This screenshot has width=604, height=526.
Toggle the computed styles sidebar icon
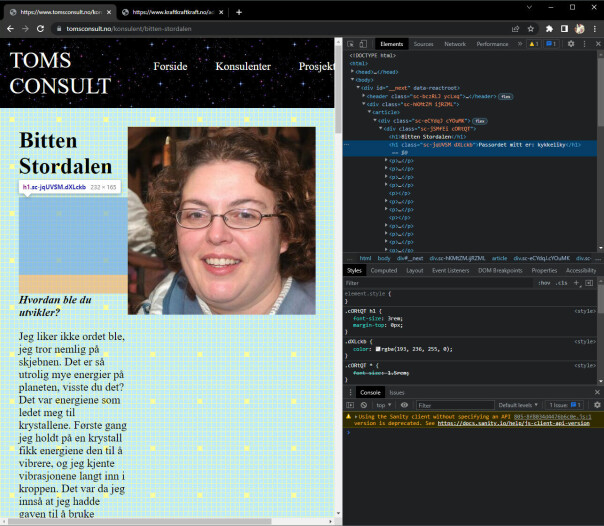589,283
